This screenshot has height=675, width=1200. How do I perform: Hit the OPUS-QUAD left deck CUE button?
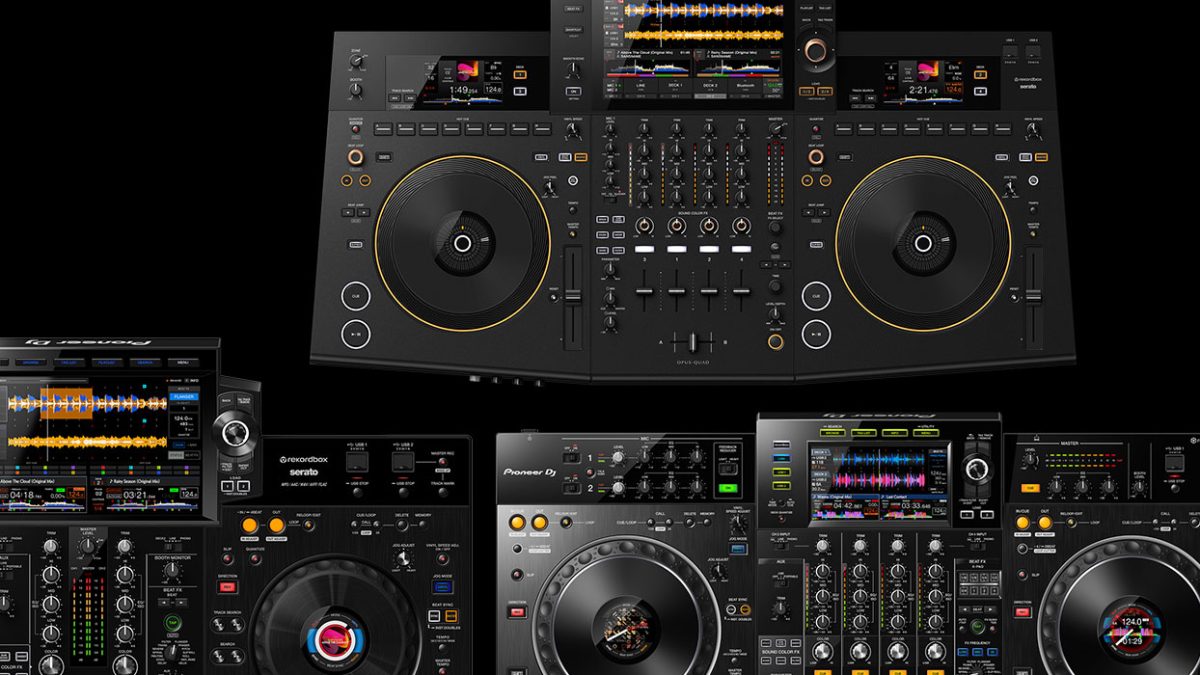356,296
